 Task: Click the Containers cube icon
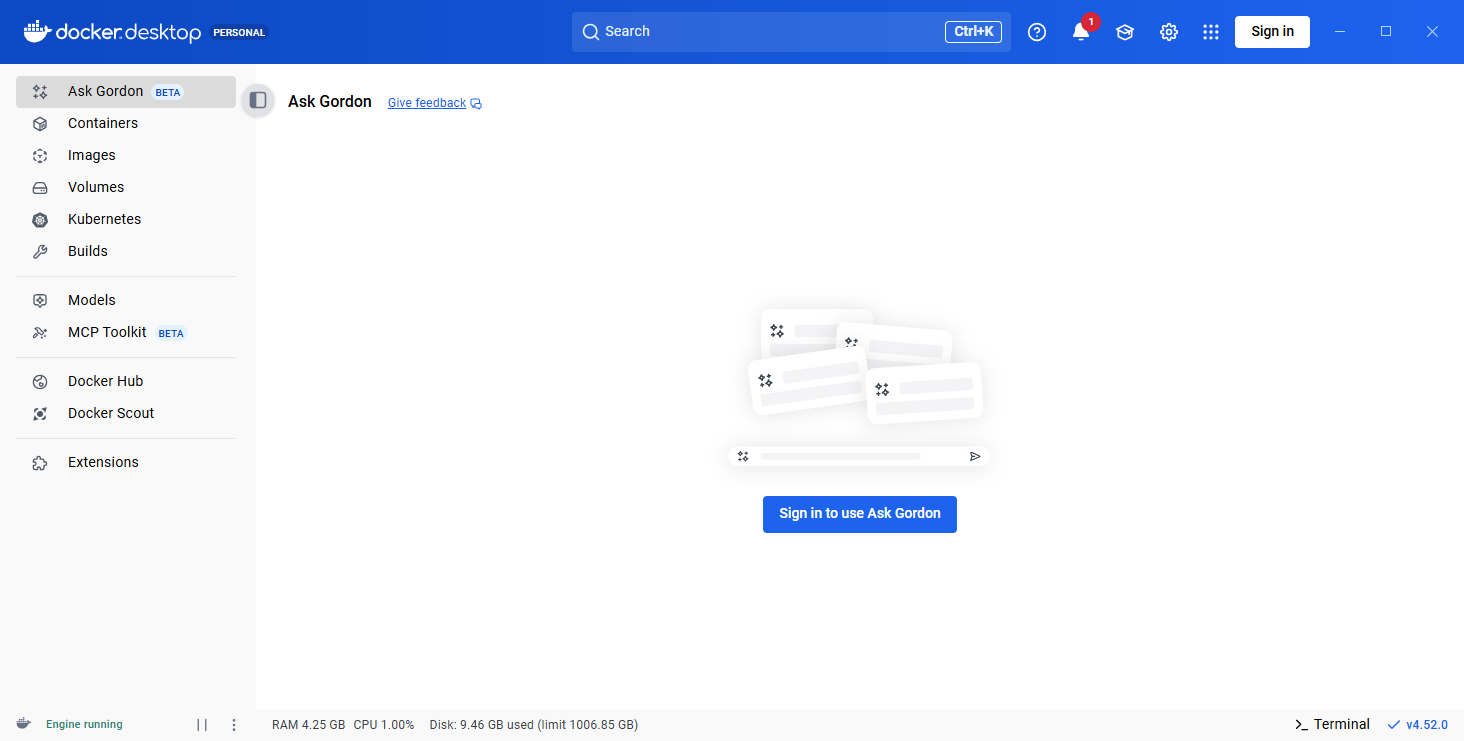click(x=40, y=124)
